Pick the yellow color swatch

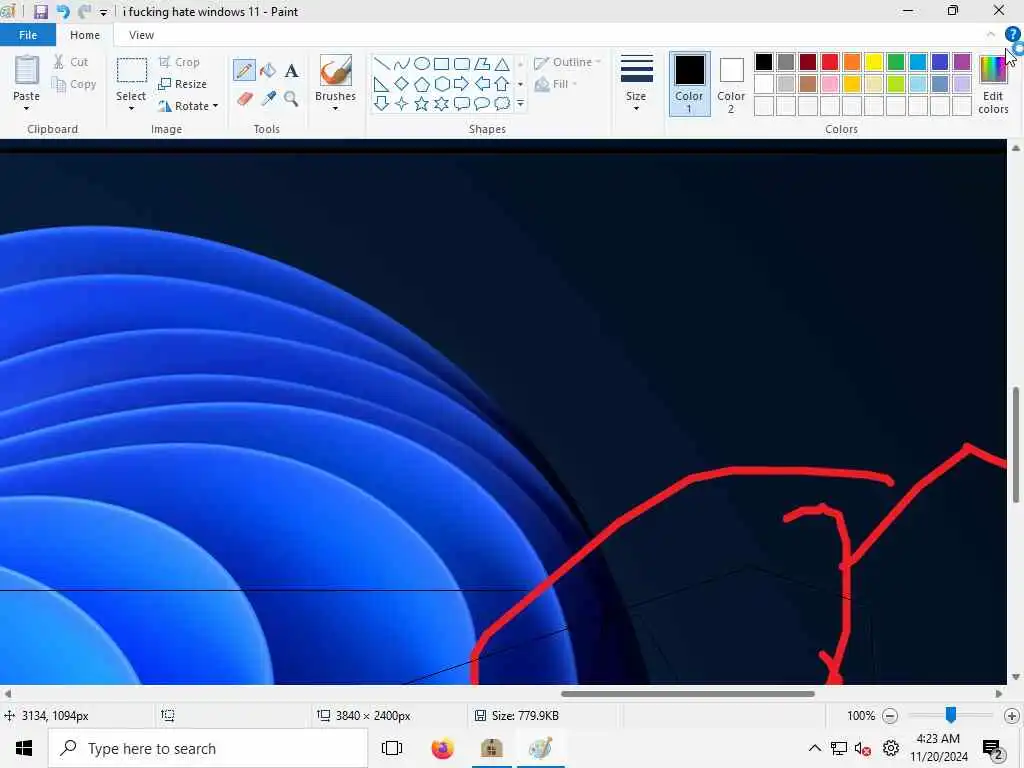874,62
